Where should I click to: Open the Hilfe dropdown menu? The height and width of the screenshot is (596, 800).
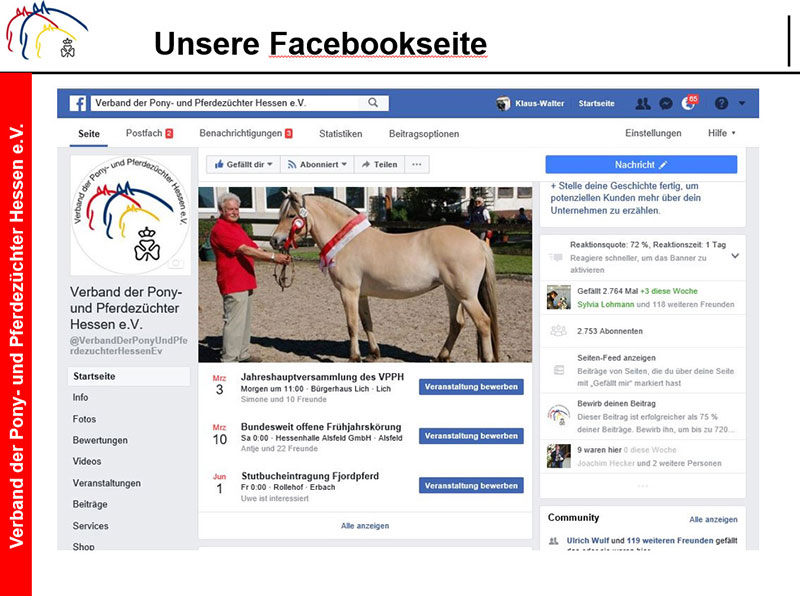coord(721,133)
